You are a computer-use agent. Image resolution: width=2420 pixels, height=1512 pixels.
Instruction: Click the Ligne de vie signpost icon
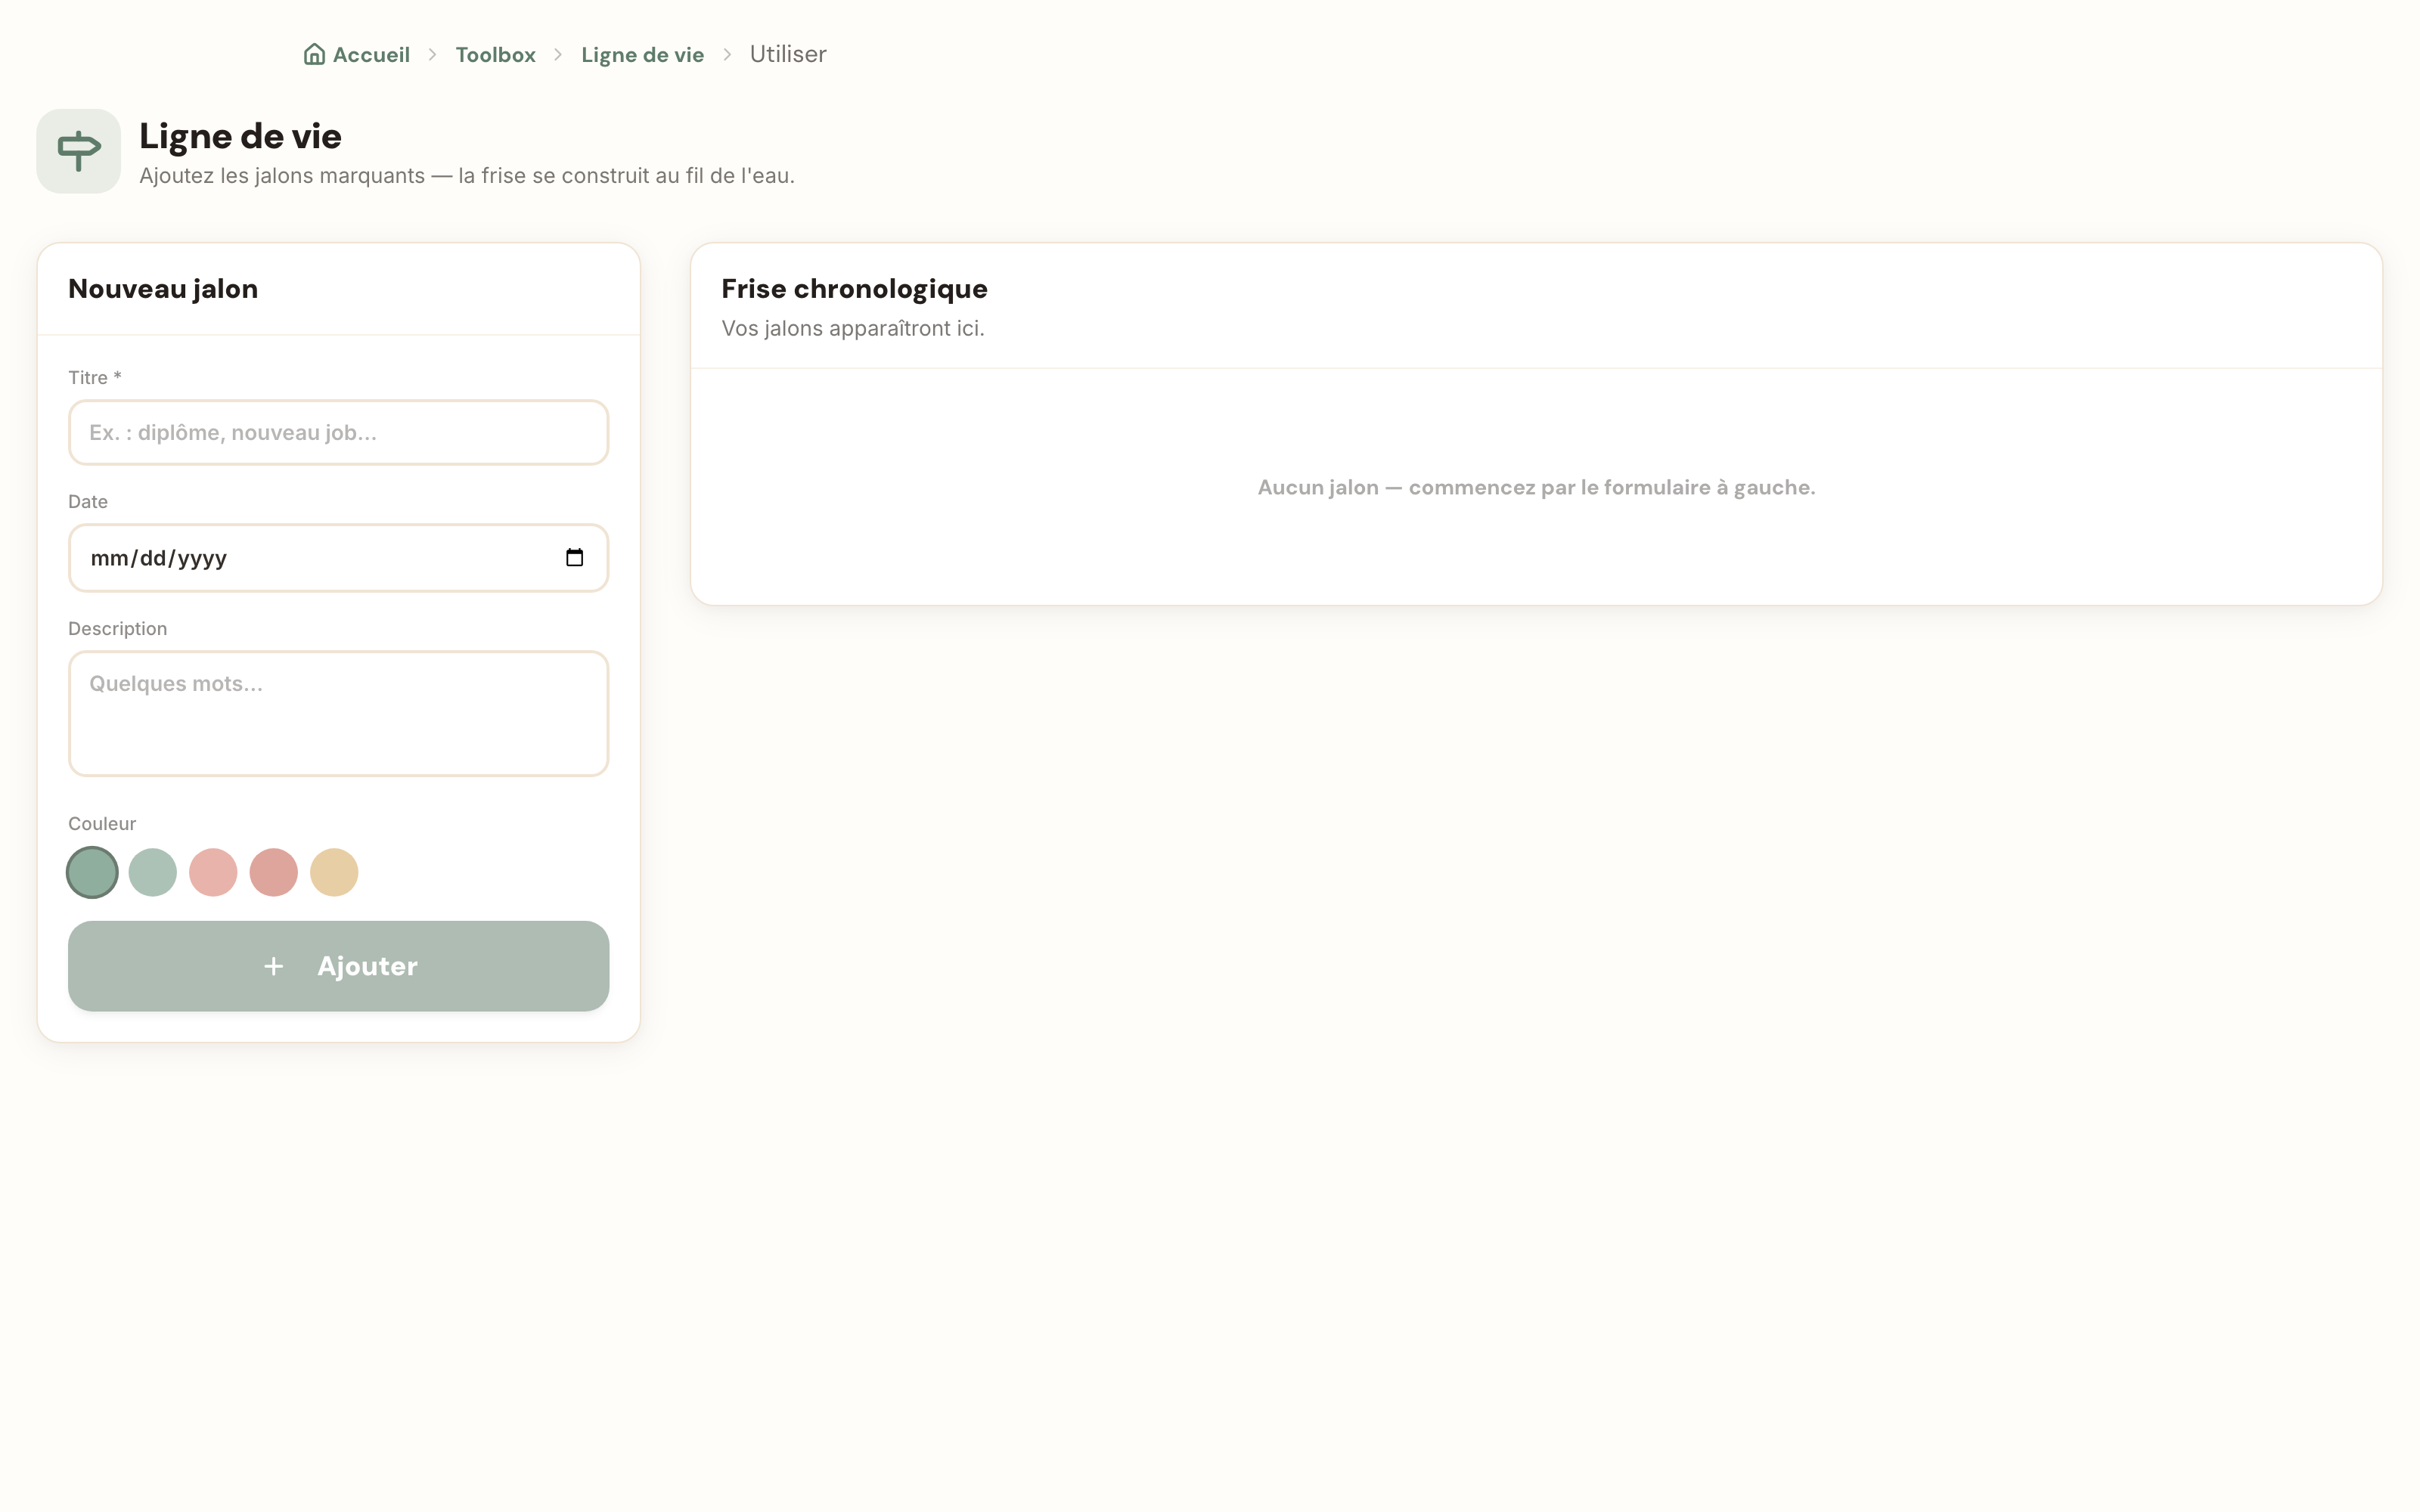pyautogui.click(x=79, y=151)
